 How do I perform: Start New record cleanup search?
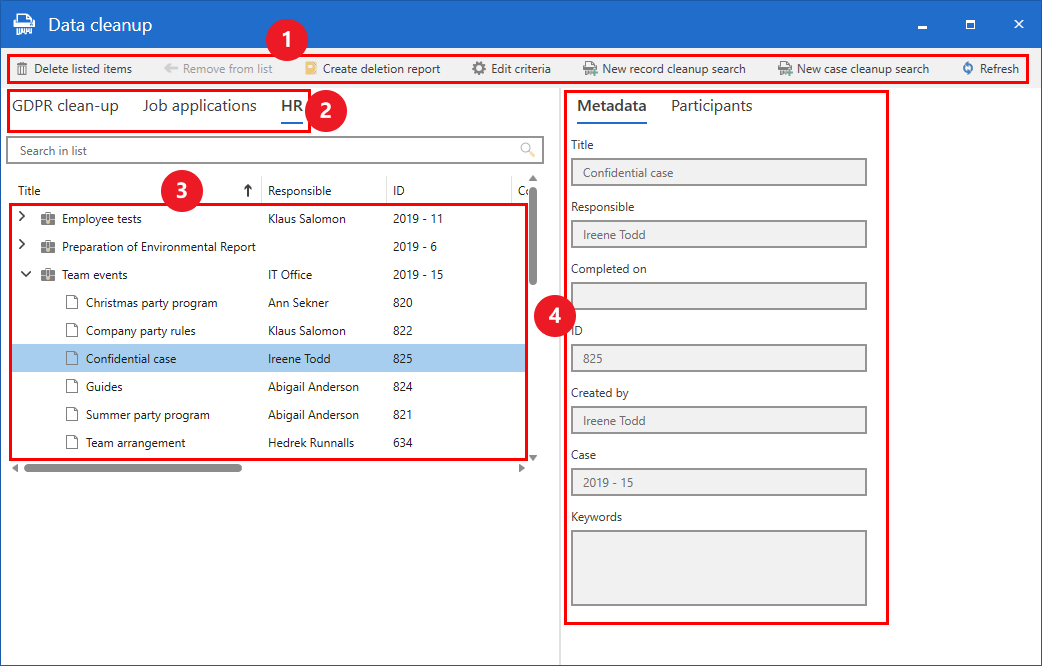point(664,69)
